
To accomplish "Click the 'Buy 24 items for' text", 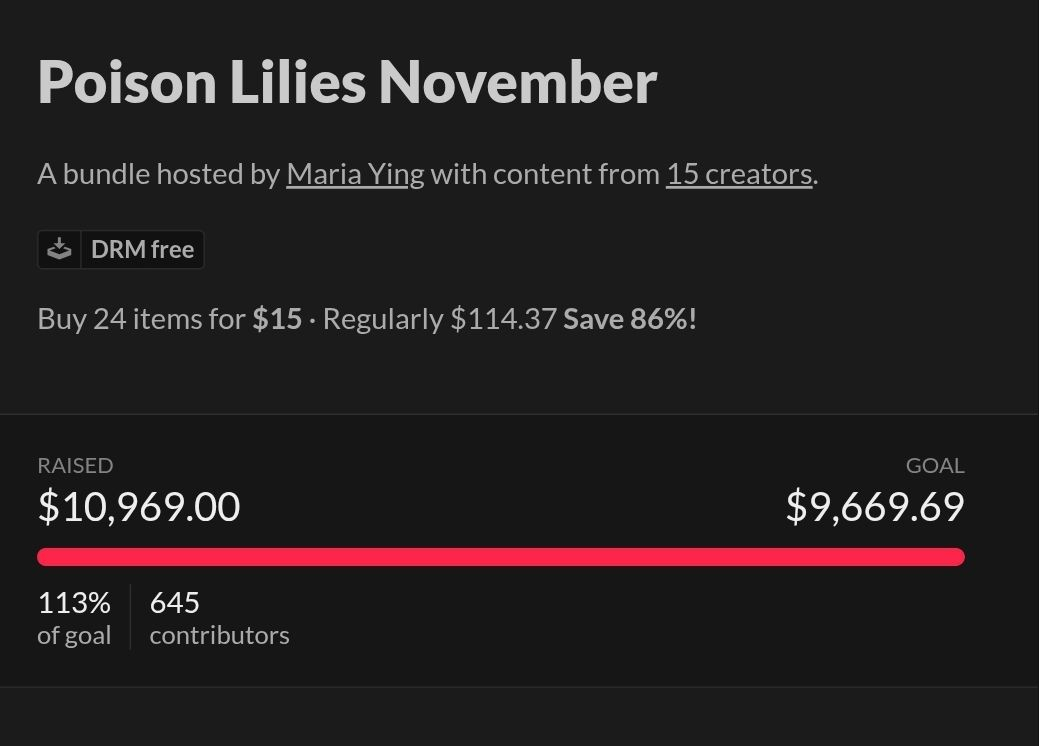I will pyautogui.click(x=141, y=319).
